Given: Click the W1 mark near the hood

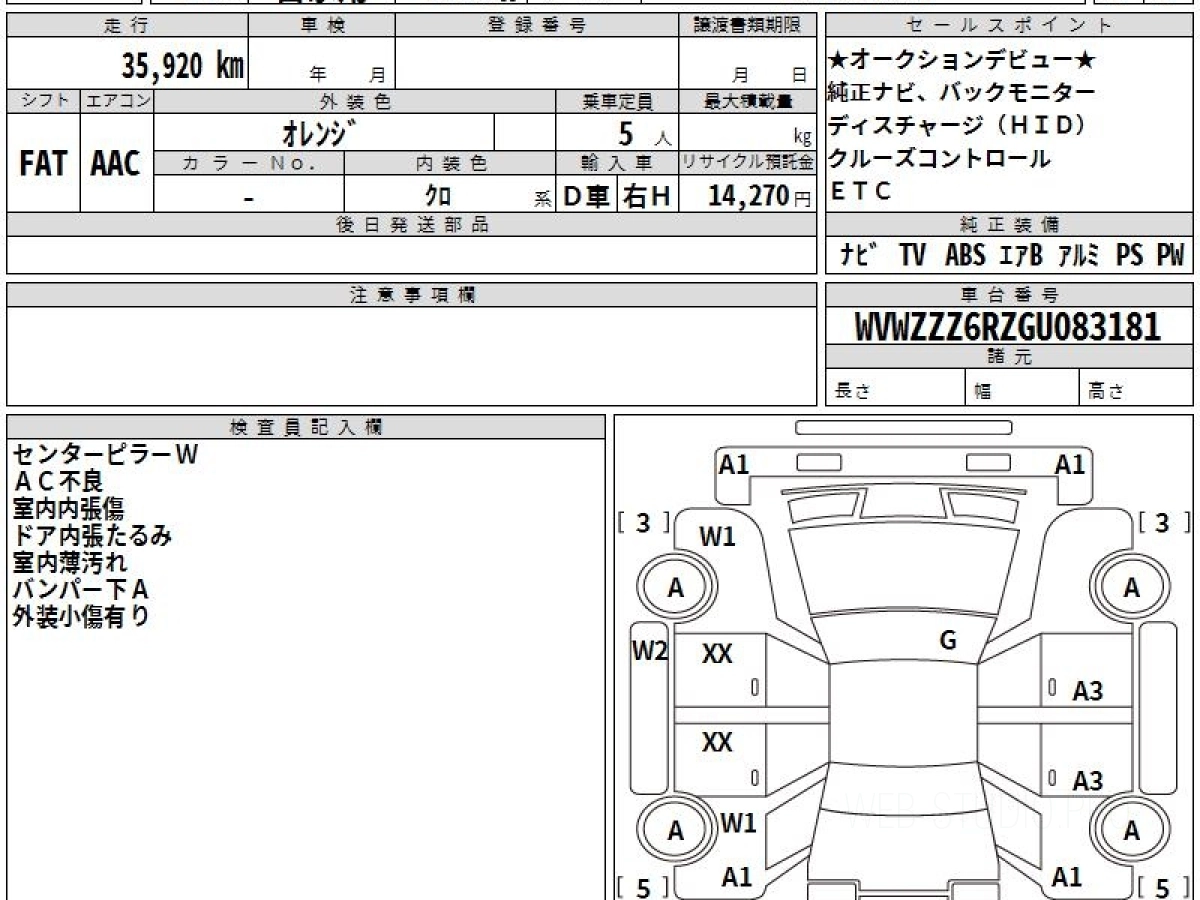Looking at the screenshot, I should pos(717,537).
